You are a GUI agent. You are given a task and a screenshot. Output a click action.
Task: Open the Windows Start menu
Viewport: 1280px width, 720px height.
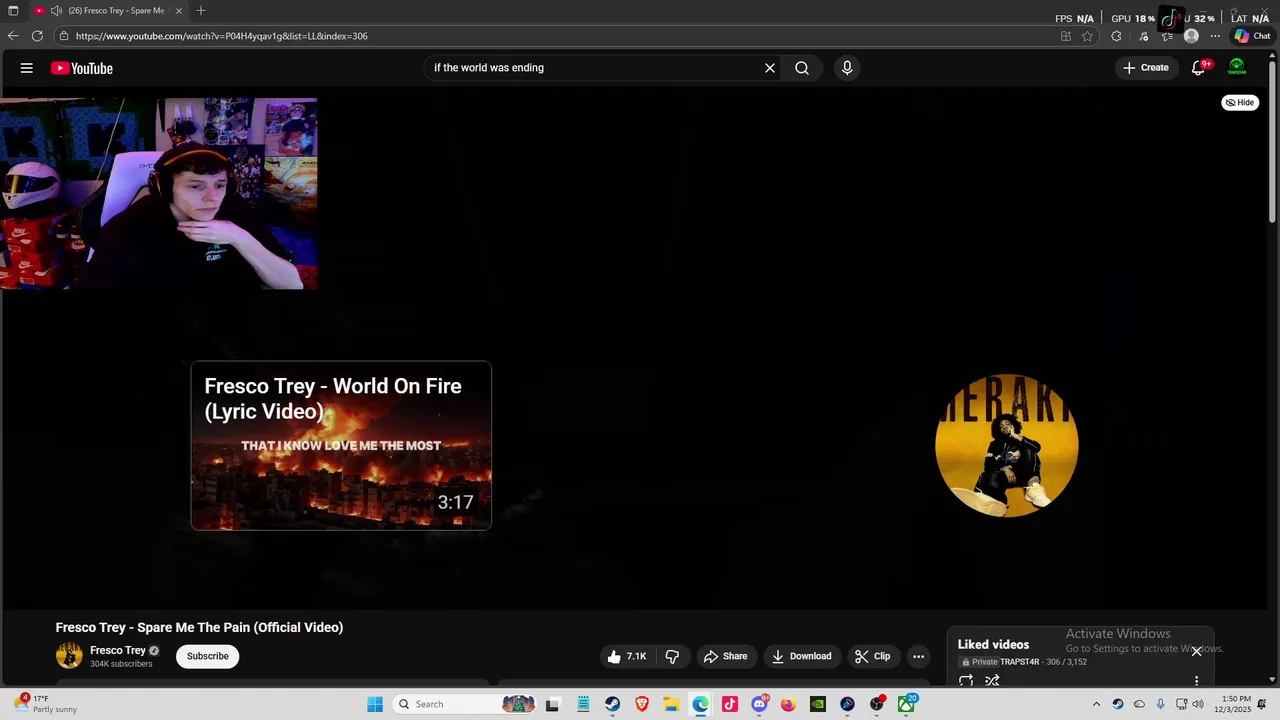pos(375,704)
